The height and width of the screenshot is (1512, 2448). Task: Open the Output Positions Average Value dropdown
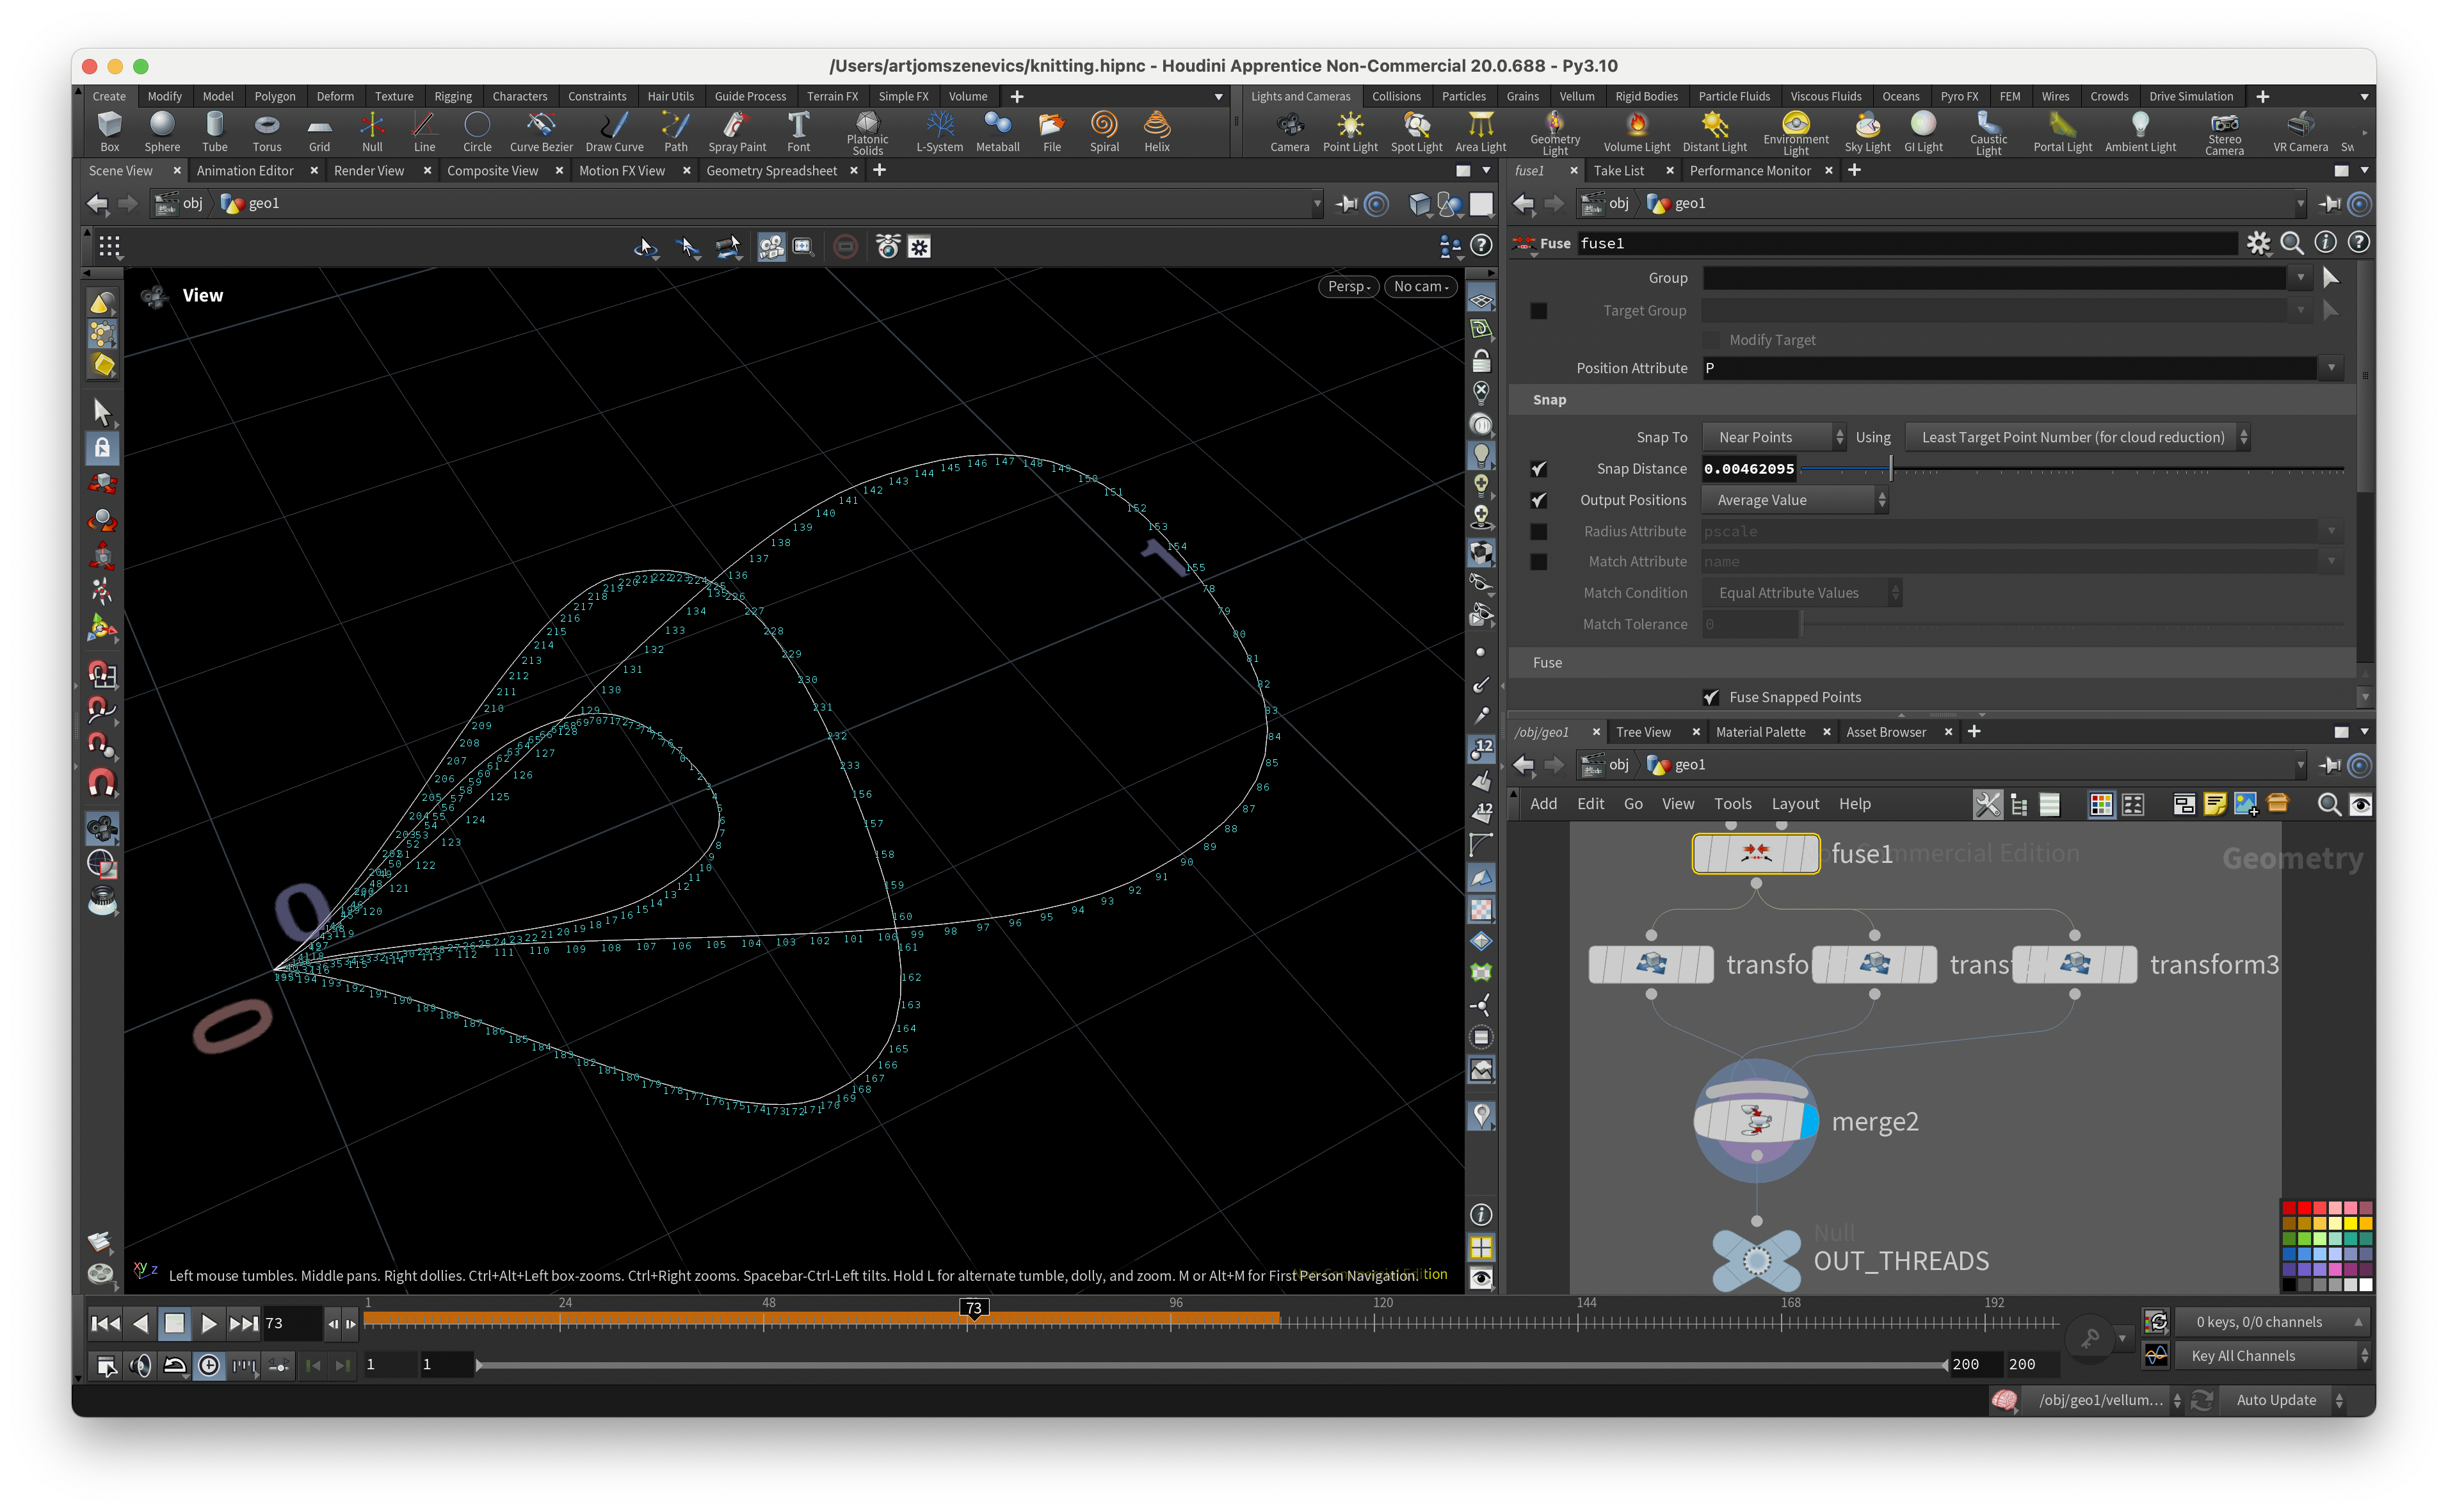pos(1794,500)
